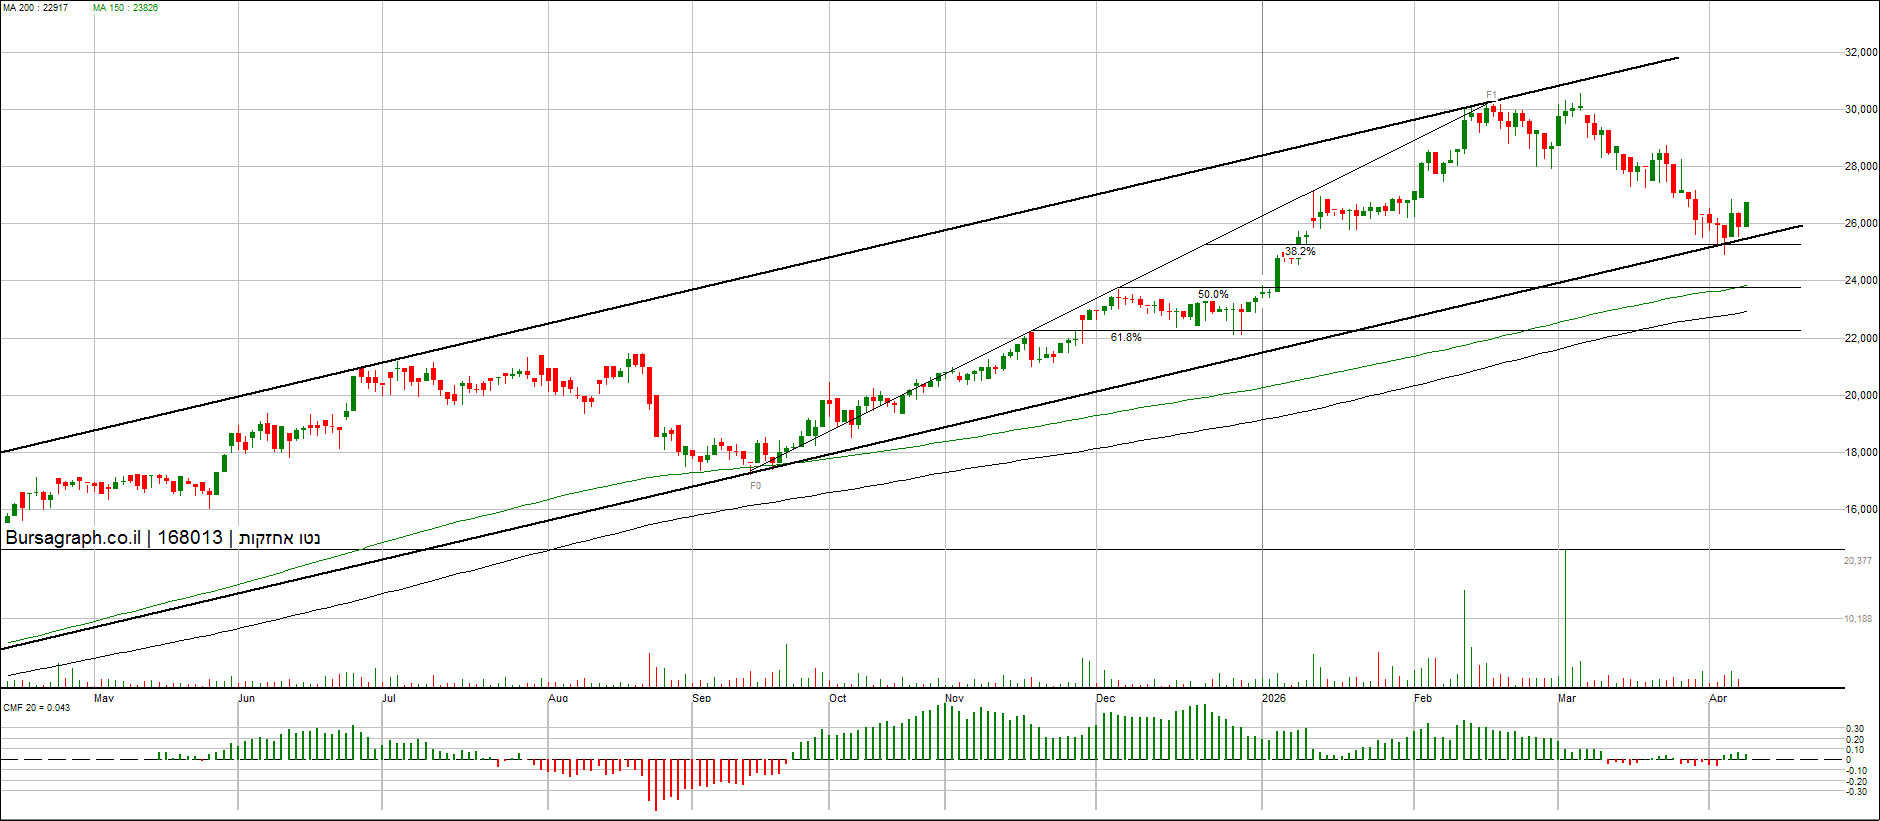Select the 18,000 price axis label
This screenshot has width=1880, height=821.
click(x=1861, y=452)
